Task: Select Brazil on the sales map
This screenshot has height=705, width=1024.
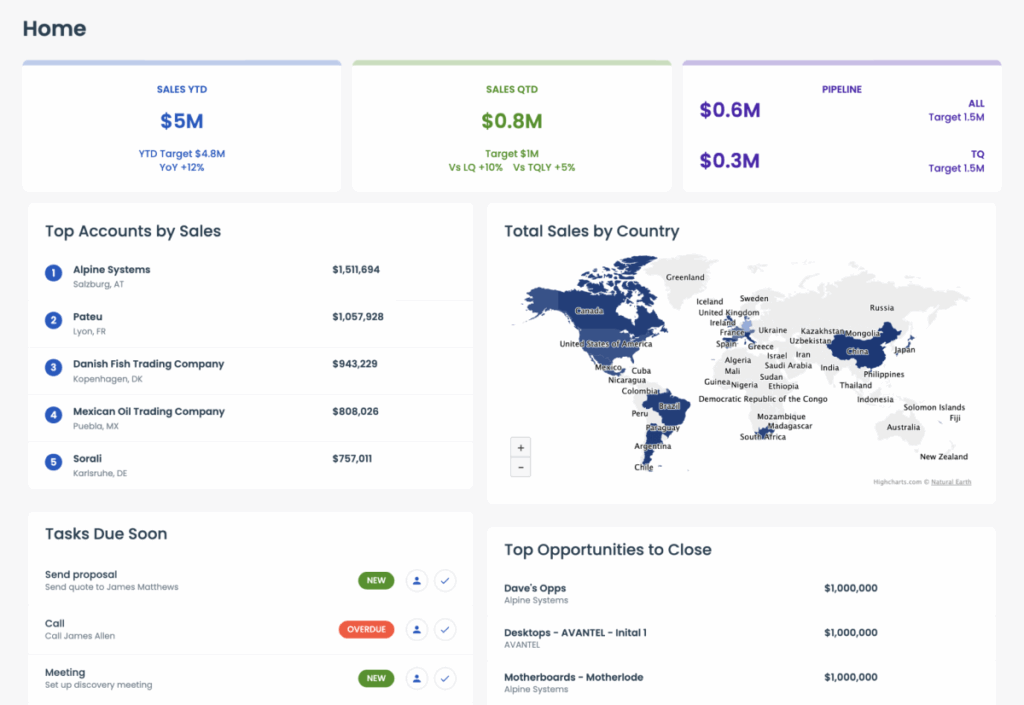Action: pos(669,406)
